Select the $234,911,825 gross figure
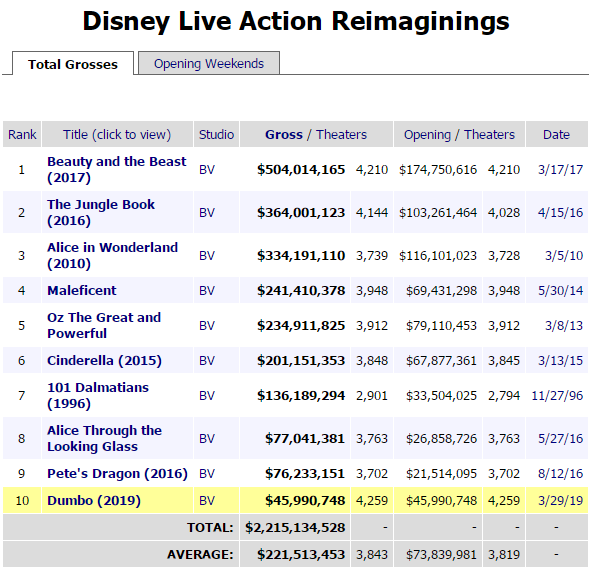This screenshot has width=593, height=569. click(301, 326)
